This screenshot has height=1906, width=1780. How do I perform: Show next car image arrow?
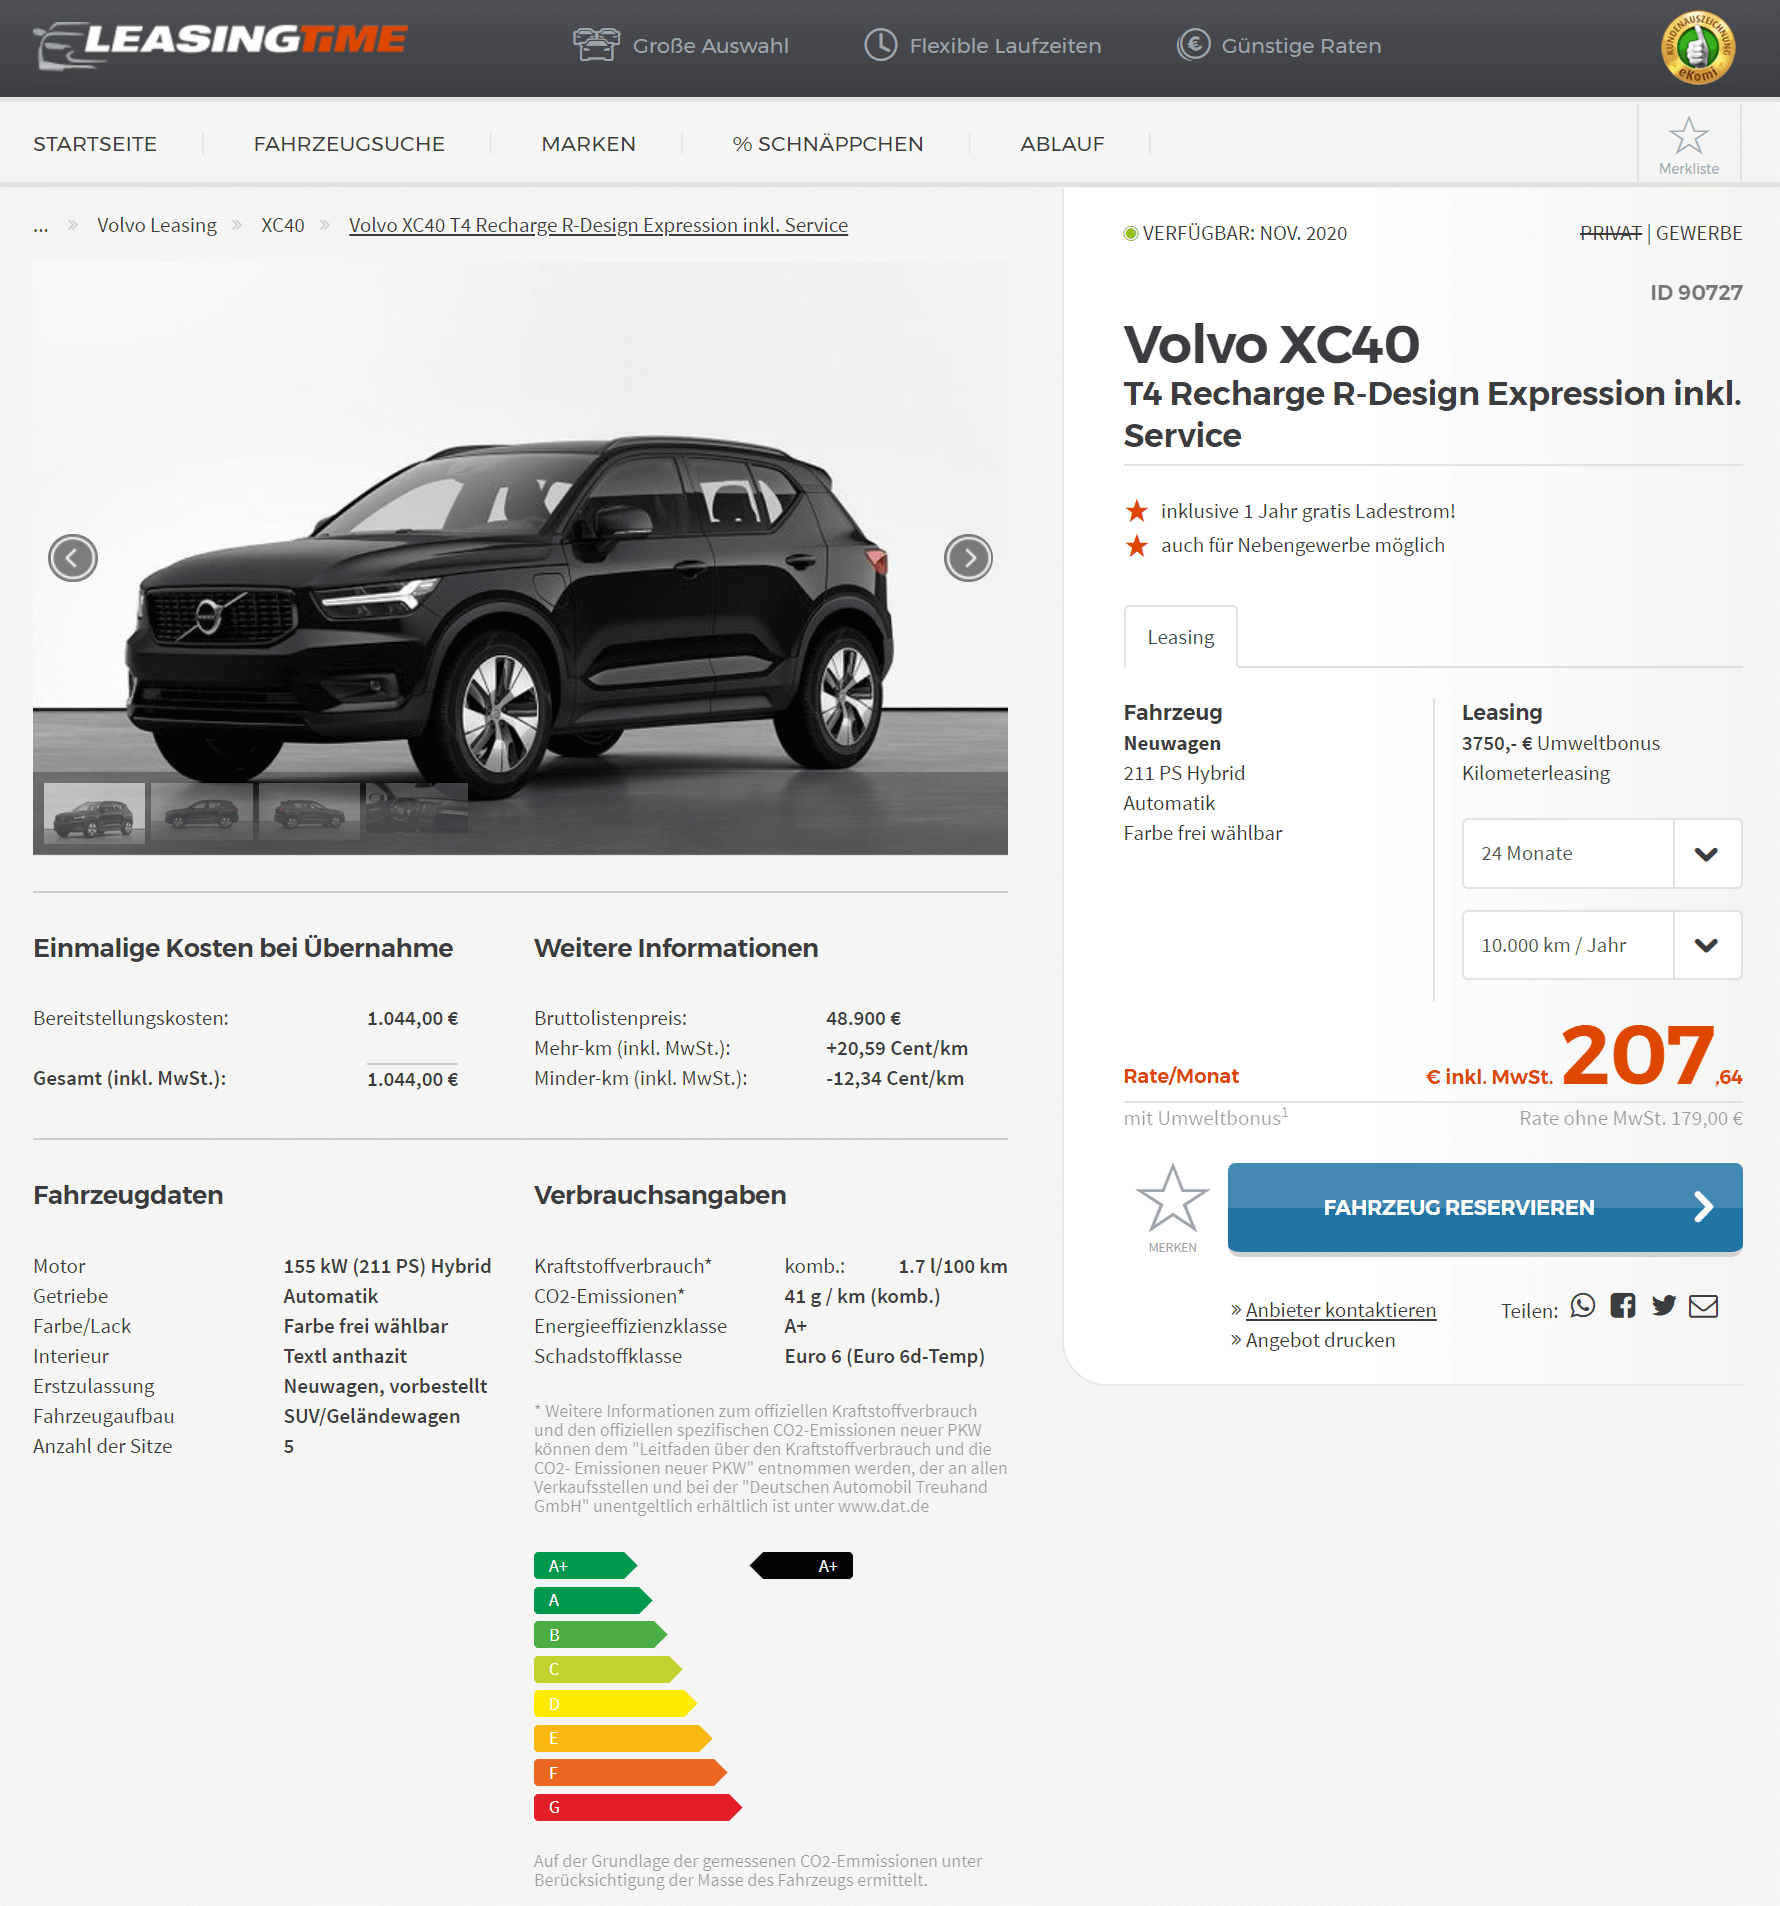tap(968, 558)
